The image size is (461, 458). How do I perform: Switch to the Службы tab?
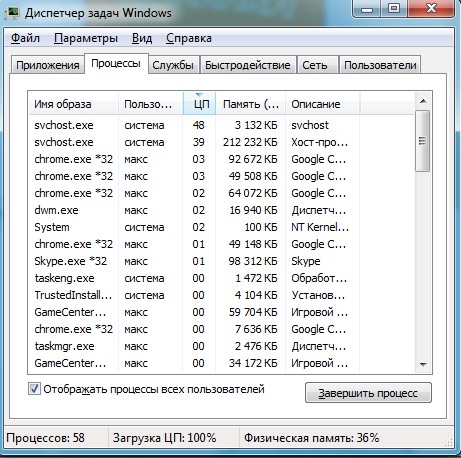pos(173,65)
